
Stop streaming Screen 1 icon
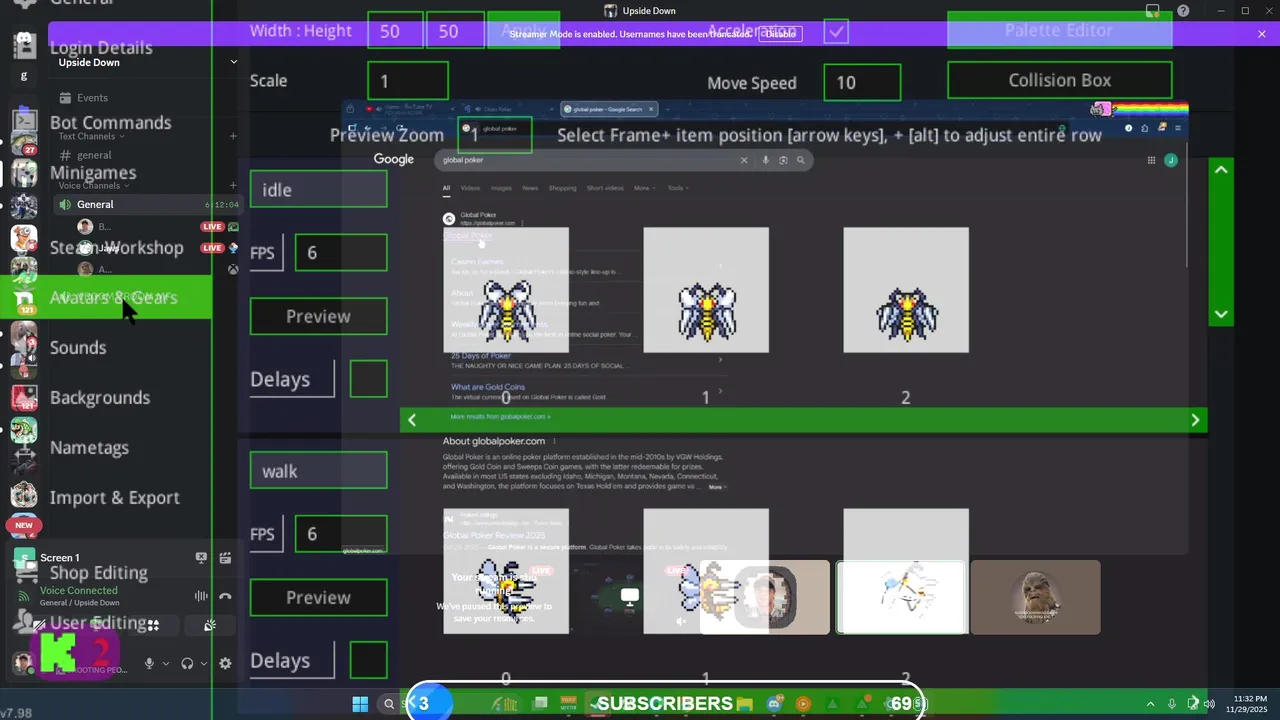tap(201, 558)
